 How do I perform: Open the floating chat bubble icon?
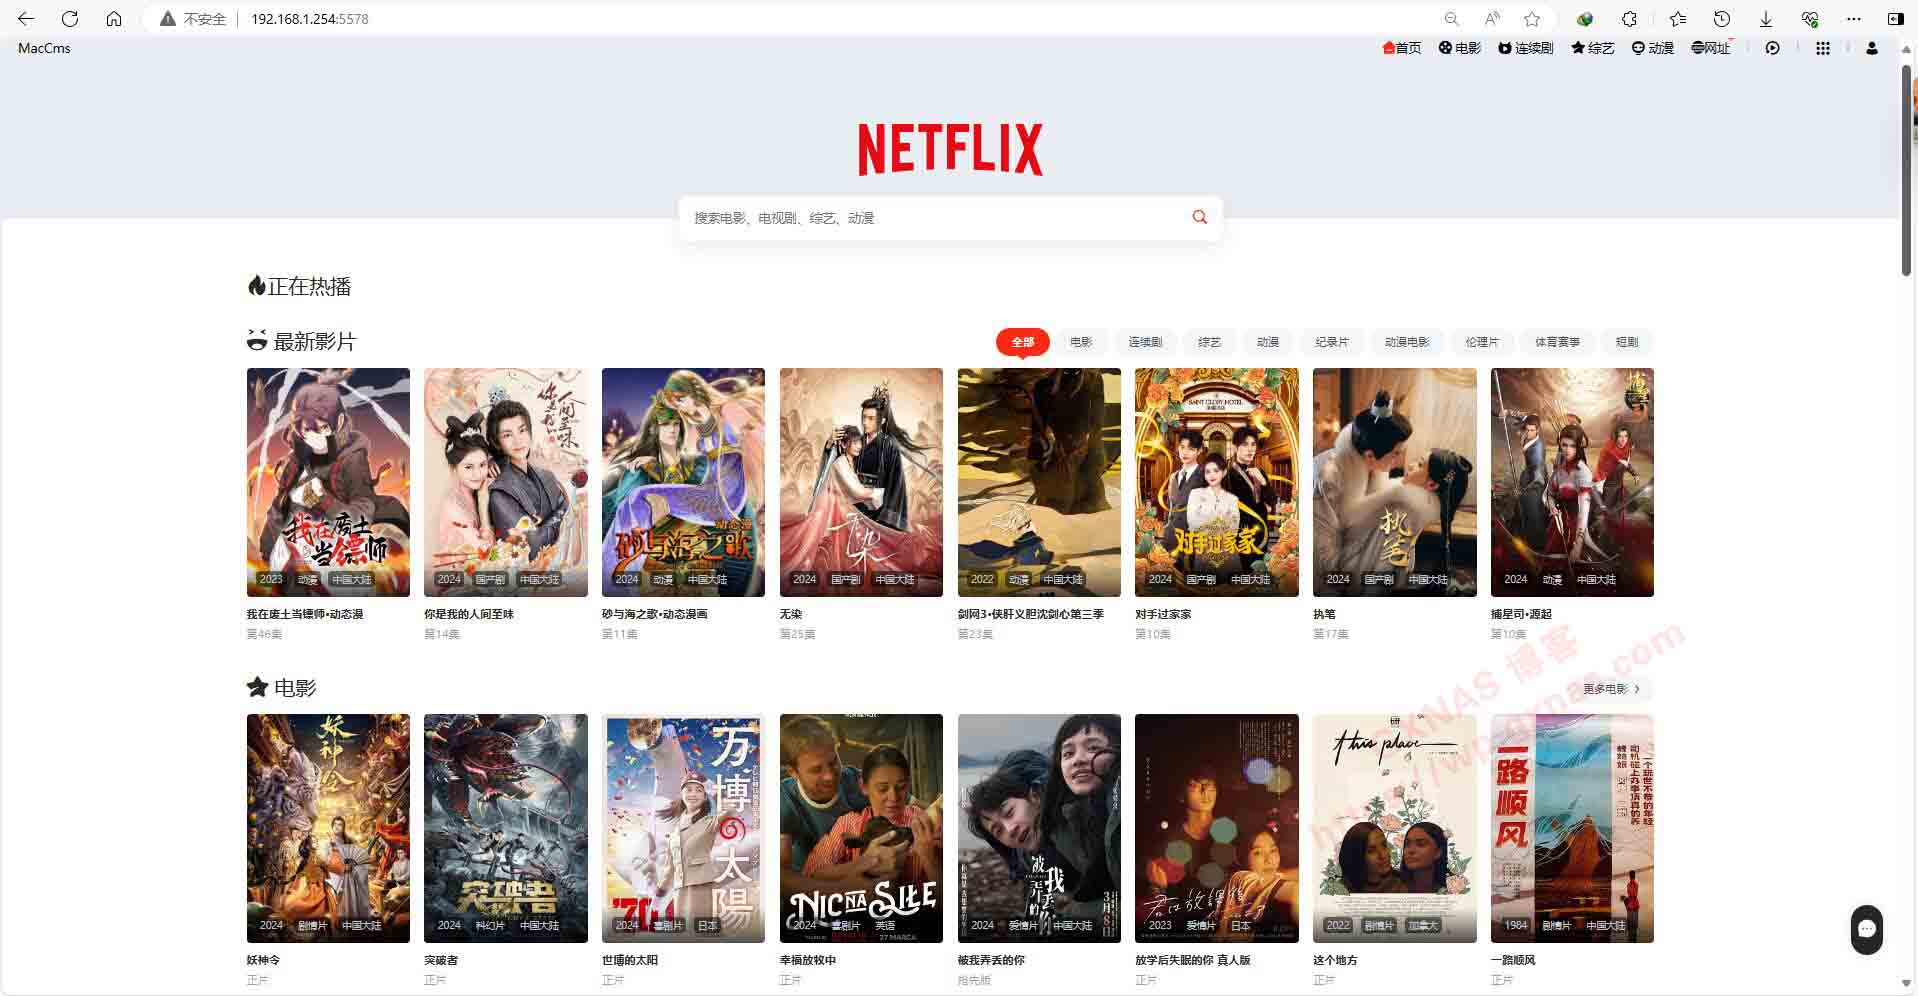[x=1866, y=929]
